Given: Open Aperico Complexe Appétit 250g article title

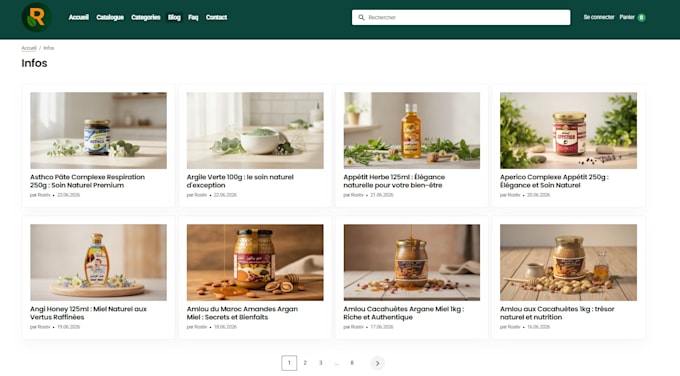Looking at the screenshot, I should pos(554,181).
